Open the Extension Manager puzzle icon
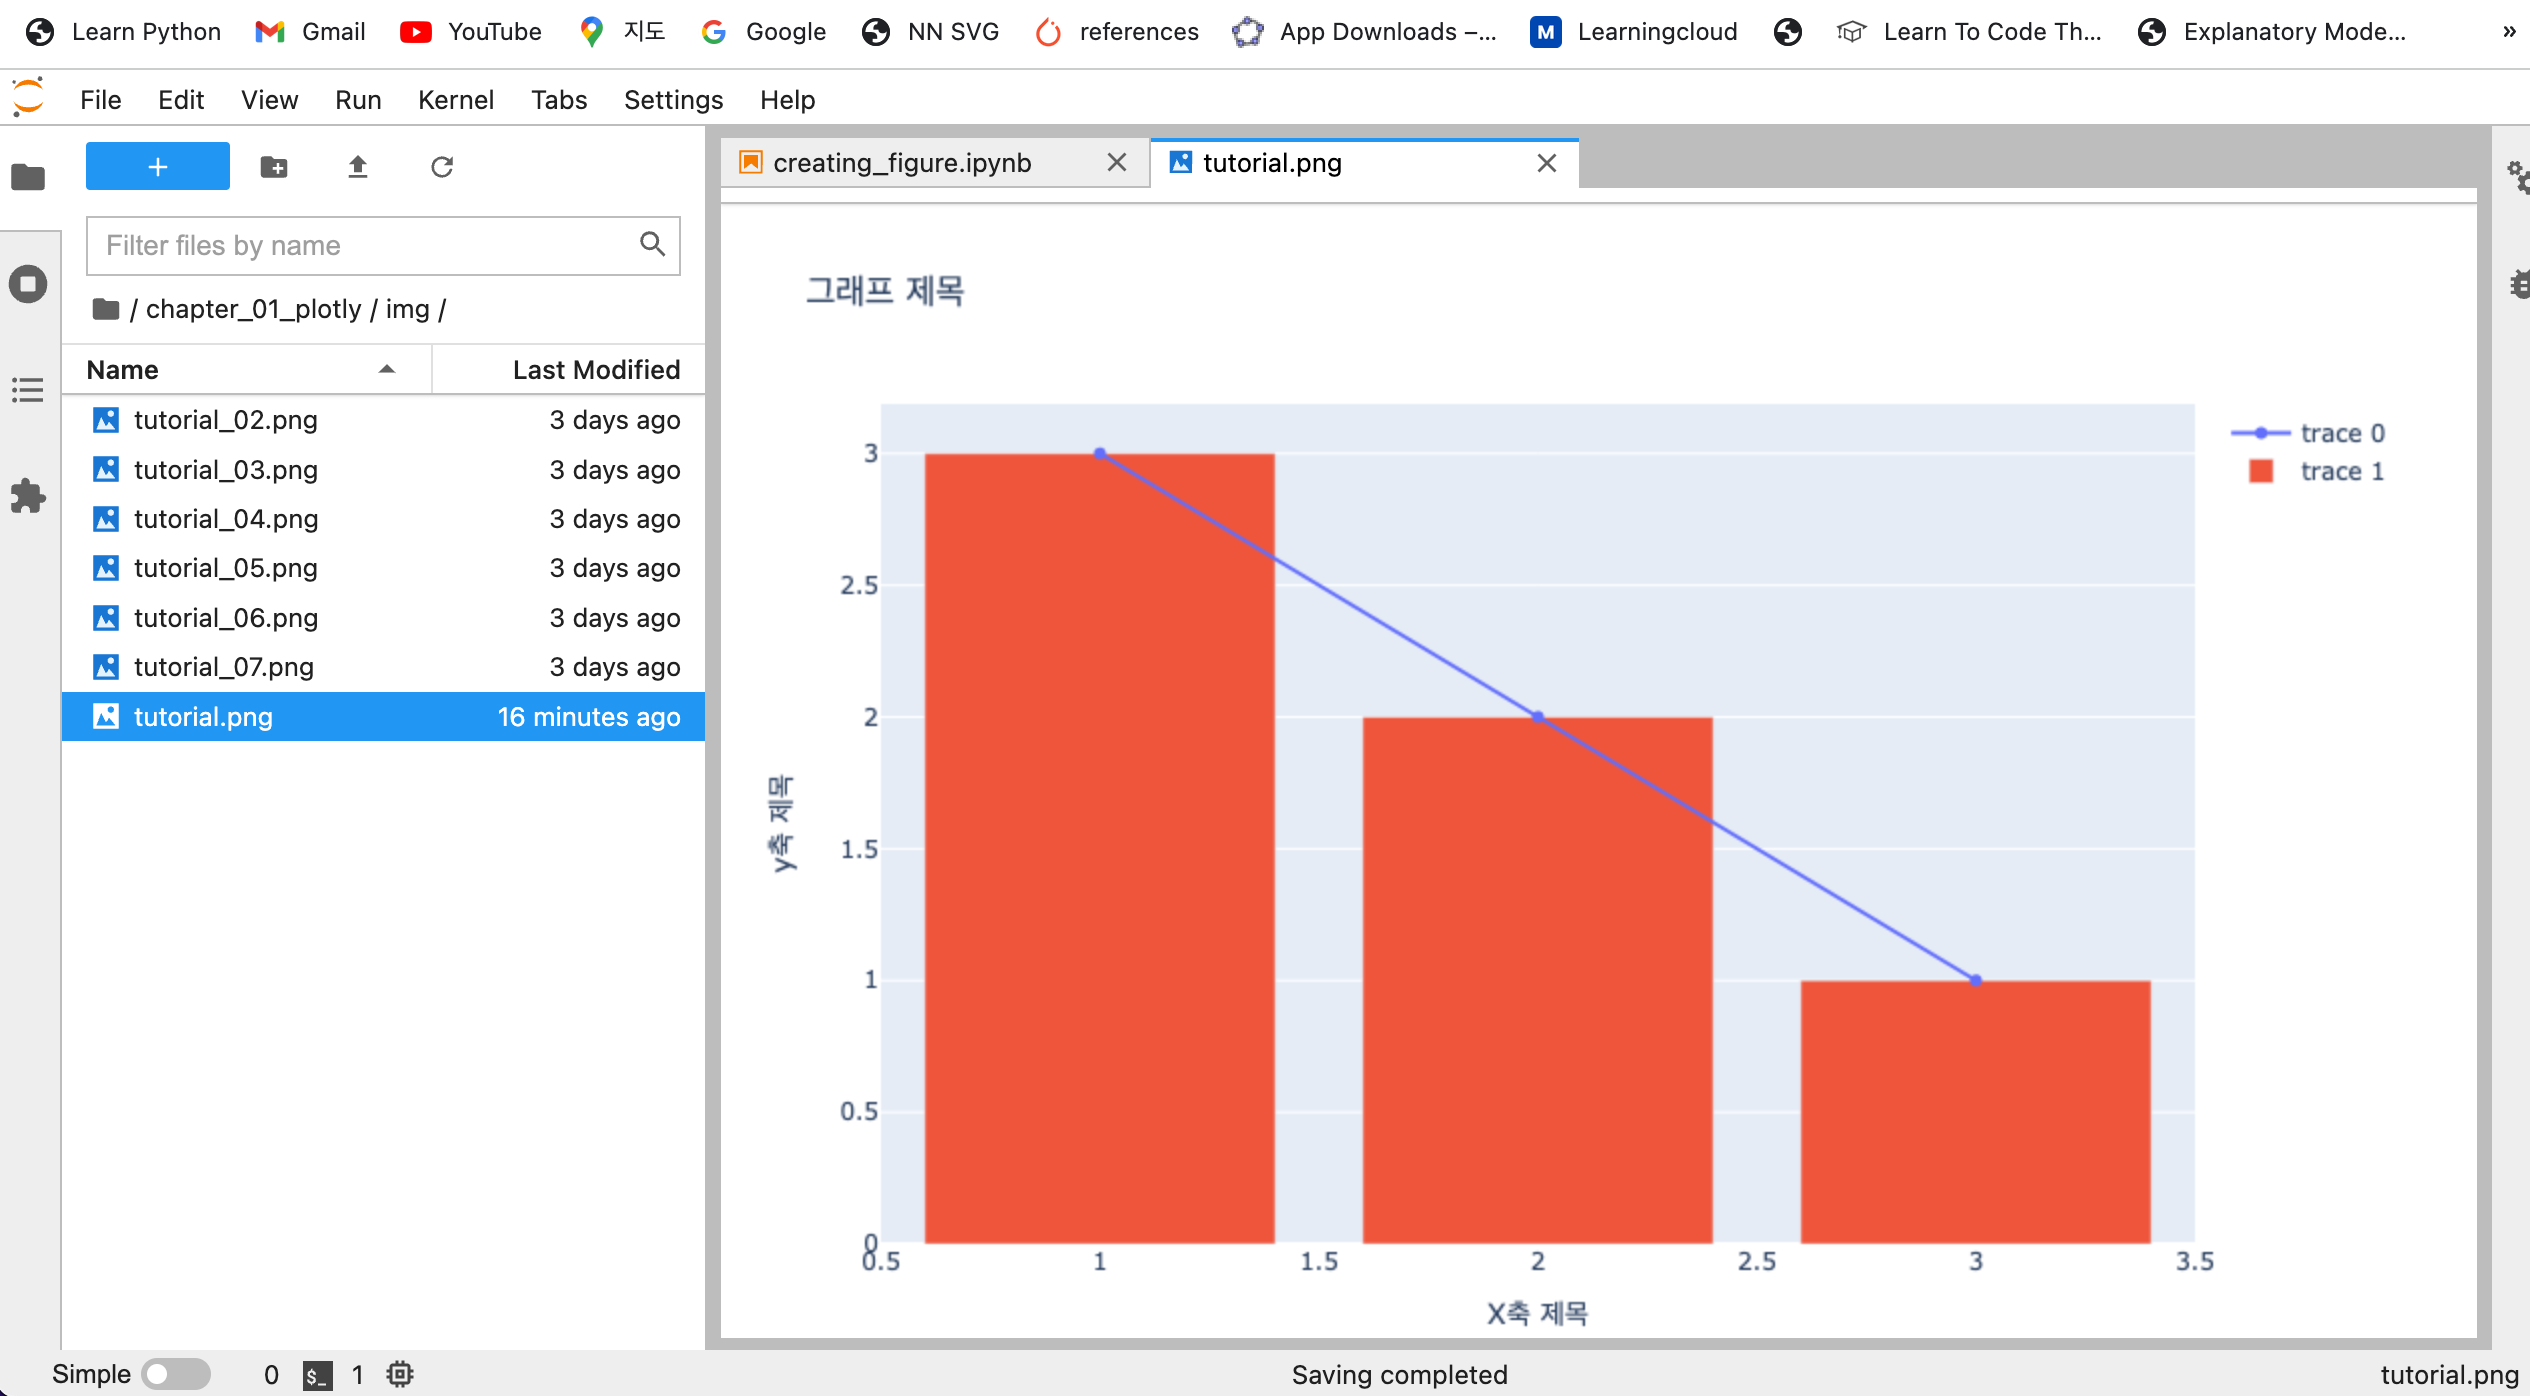 click(x=28, y=496)
